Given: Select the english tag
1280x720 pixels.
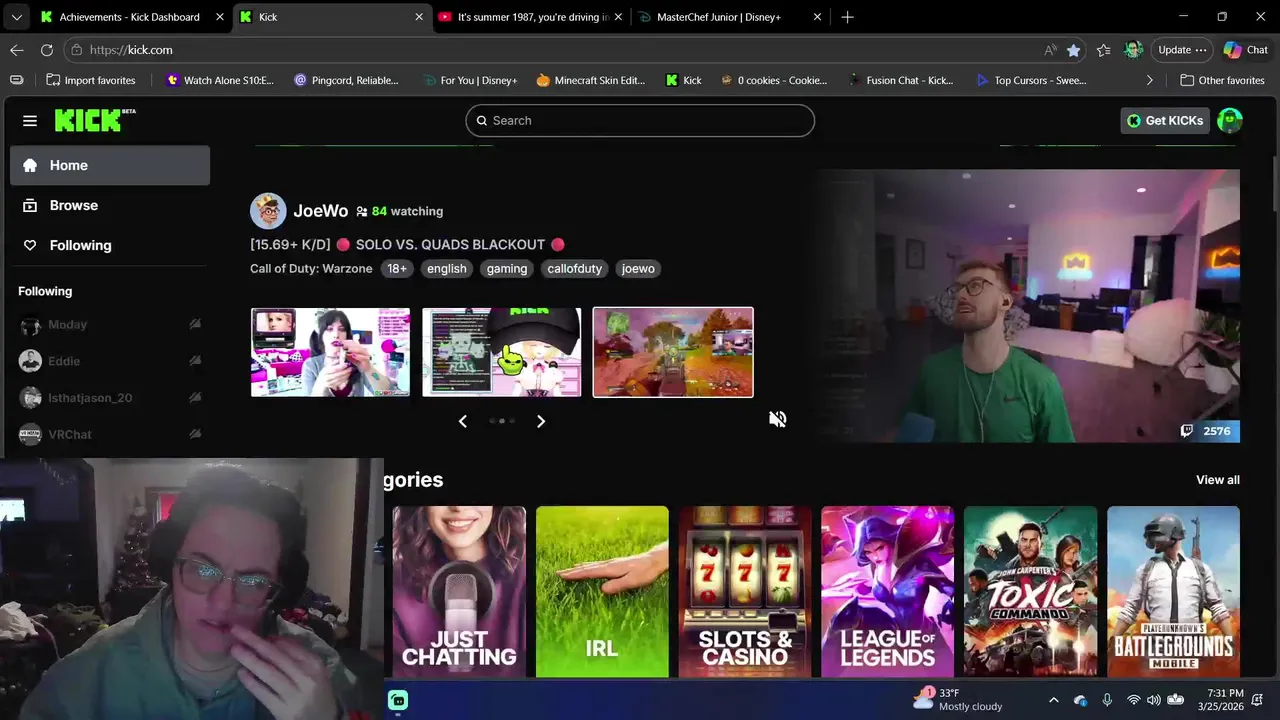Looking at the screenshot, I should [447, 268].
